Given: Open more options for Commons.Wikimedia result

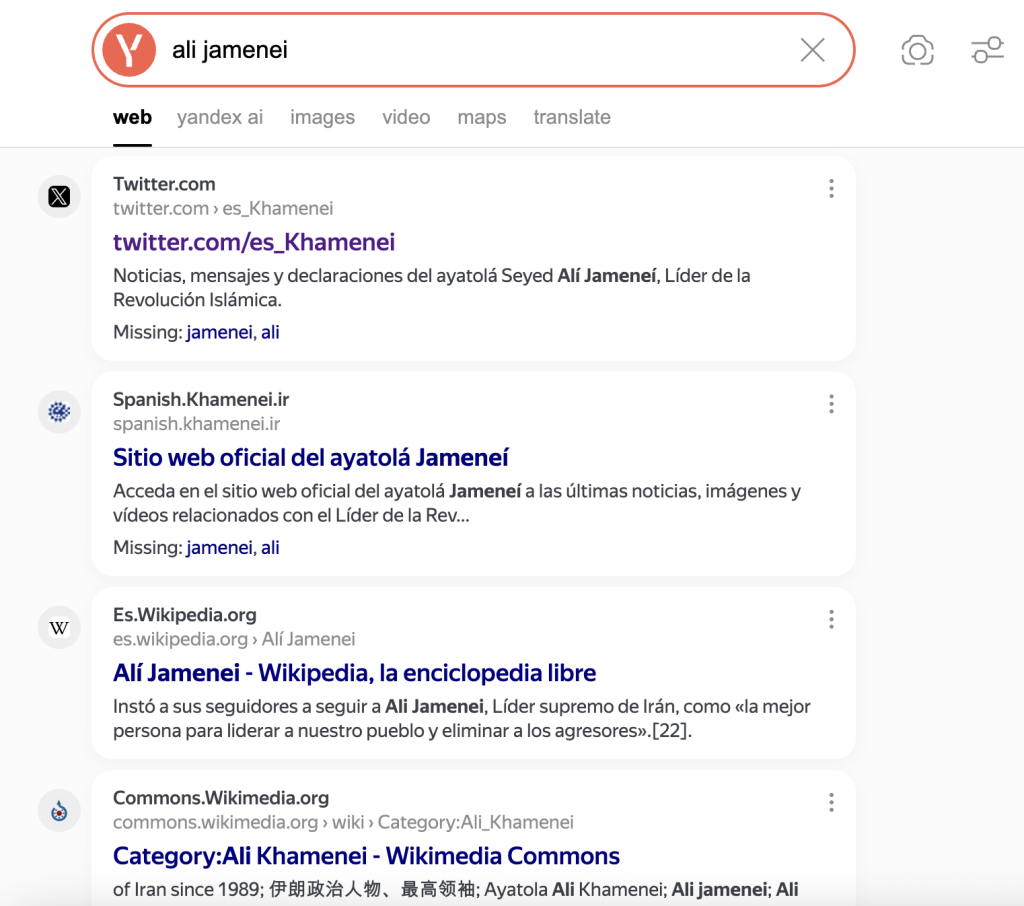Looking at the screenshot, I should (831, 802).
